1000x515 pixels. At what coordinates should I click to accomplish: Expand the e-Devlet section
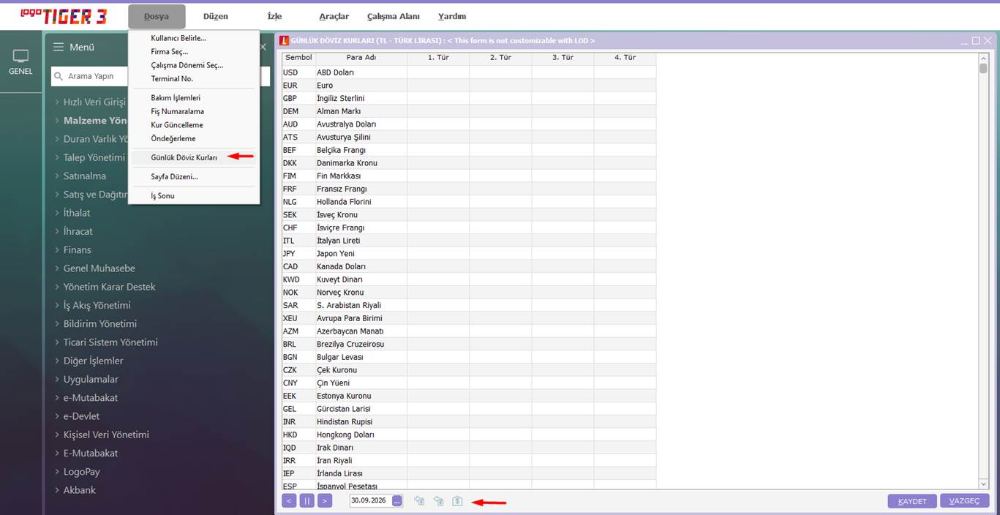[x=81, y=416]
